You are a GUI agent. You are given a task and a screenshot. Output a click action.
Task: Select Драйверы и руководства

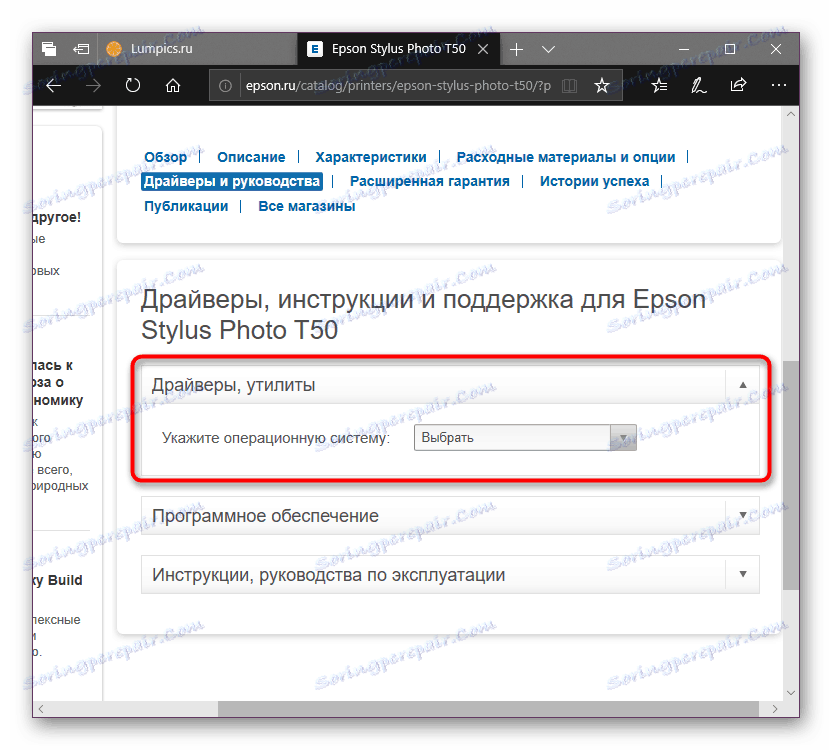coord(232,182)
